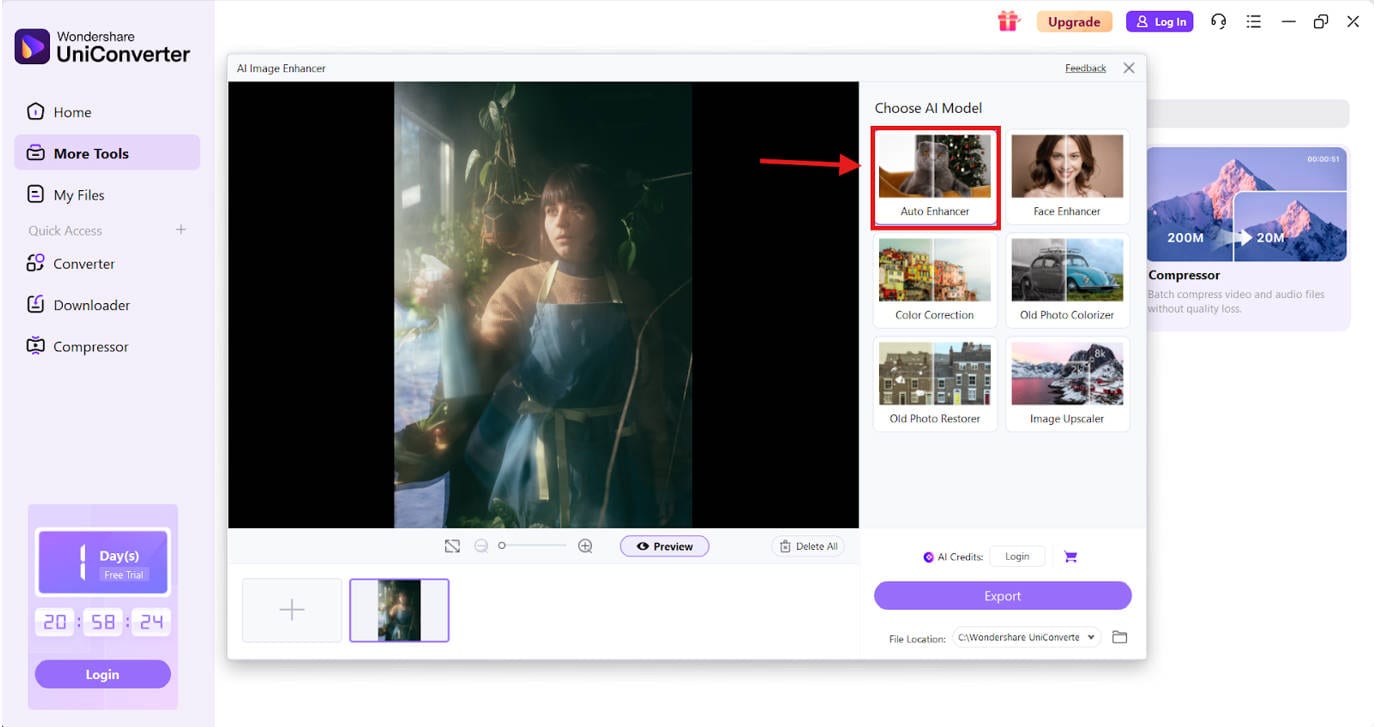
Task: Open Compressor from Quick Access
Action: [107, 347]
